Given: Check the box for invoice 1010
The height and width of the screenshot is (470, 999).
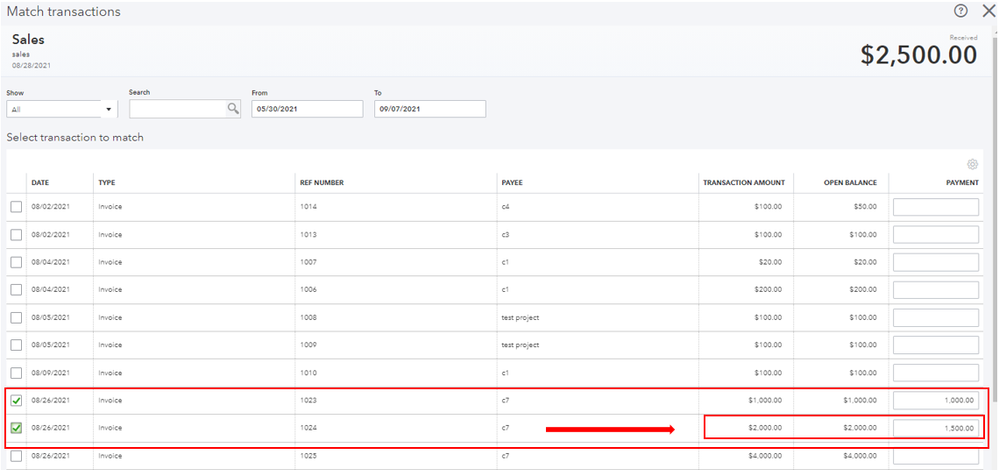Looking at the screenshot, I should [x=17, y=373].
